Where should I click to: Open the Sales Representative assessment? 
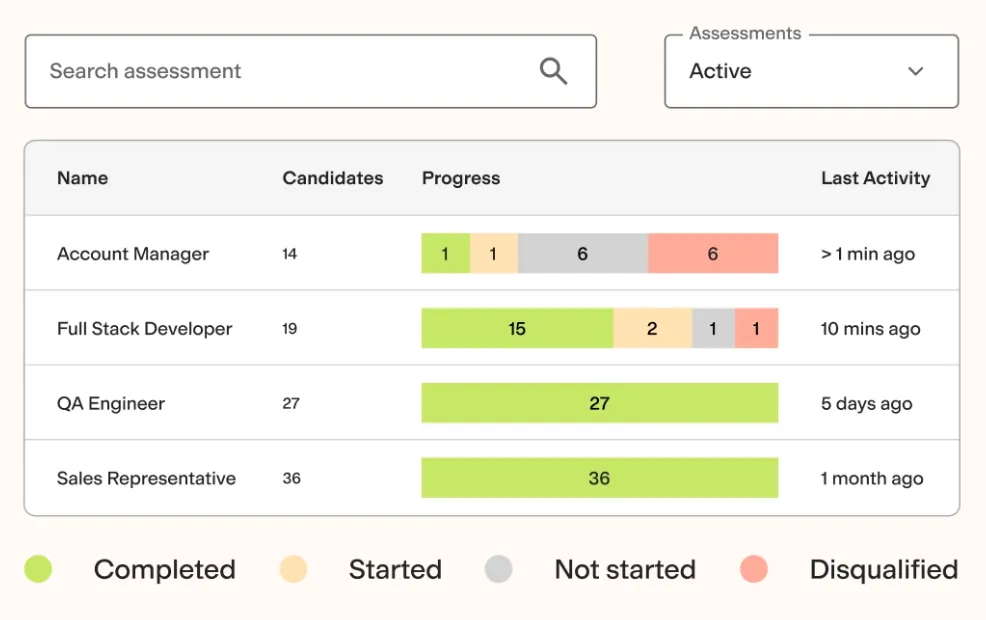[x=147, y=478]
